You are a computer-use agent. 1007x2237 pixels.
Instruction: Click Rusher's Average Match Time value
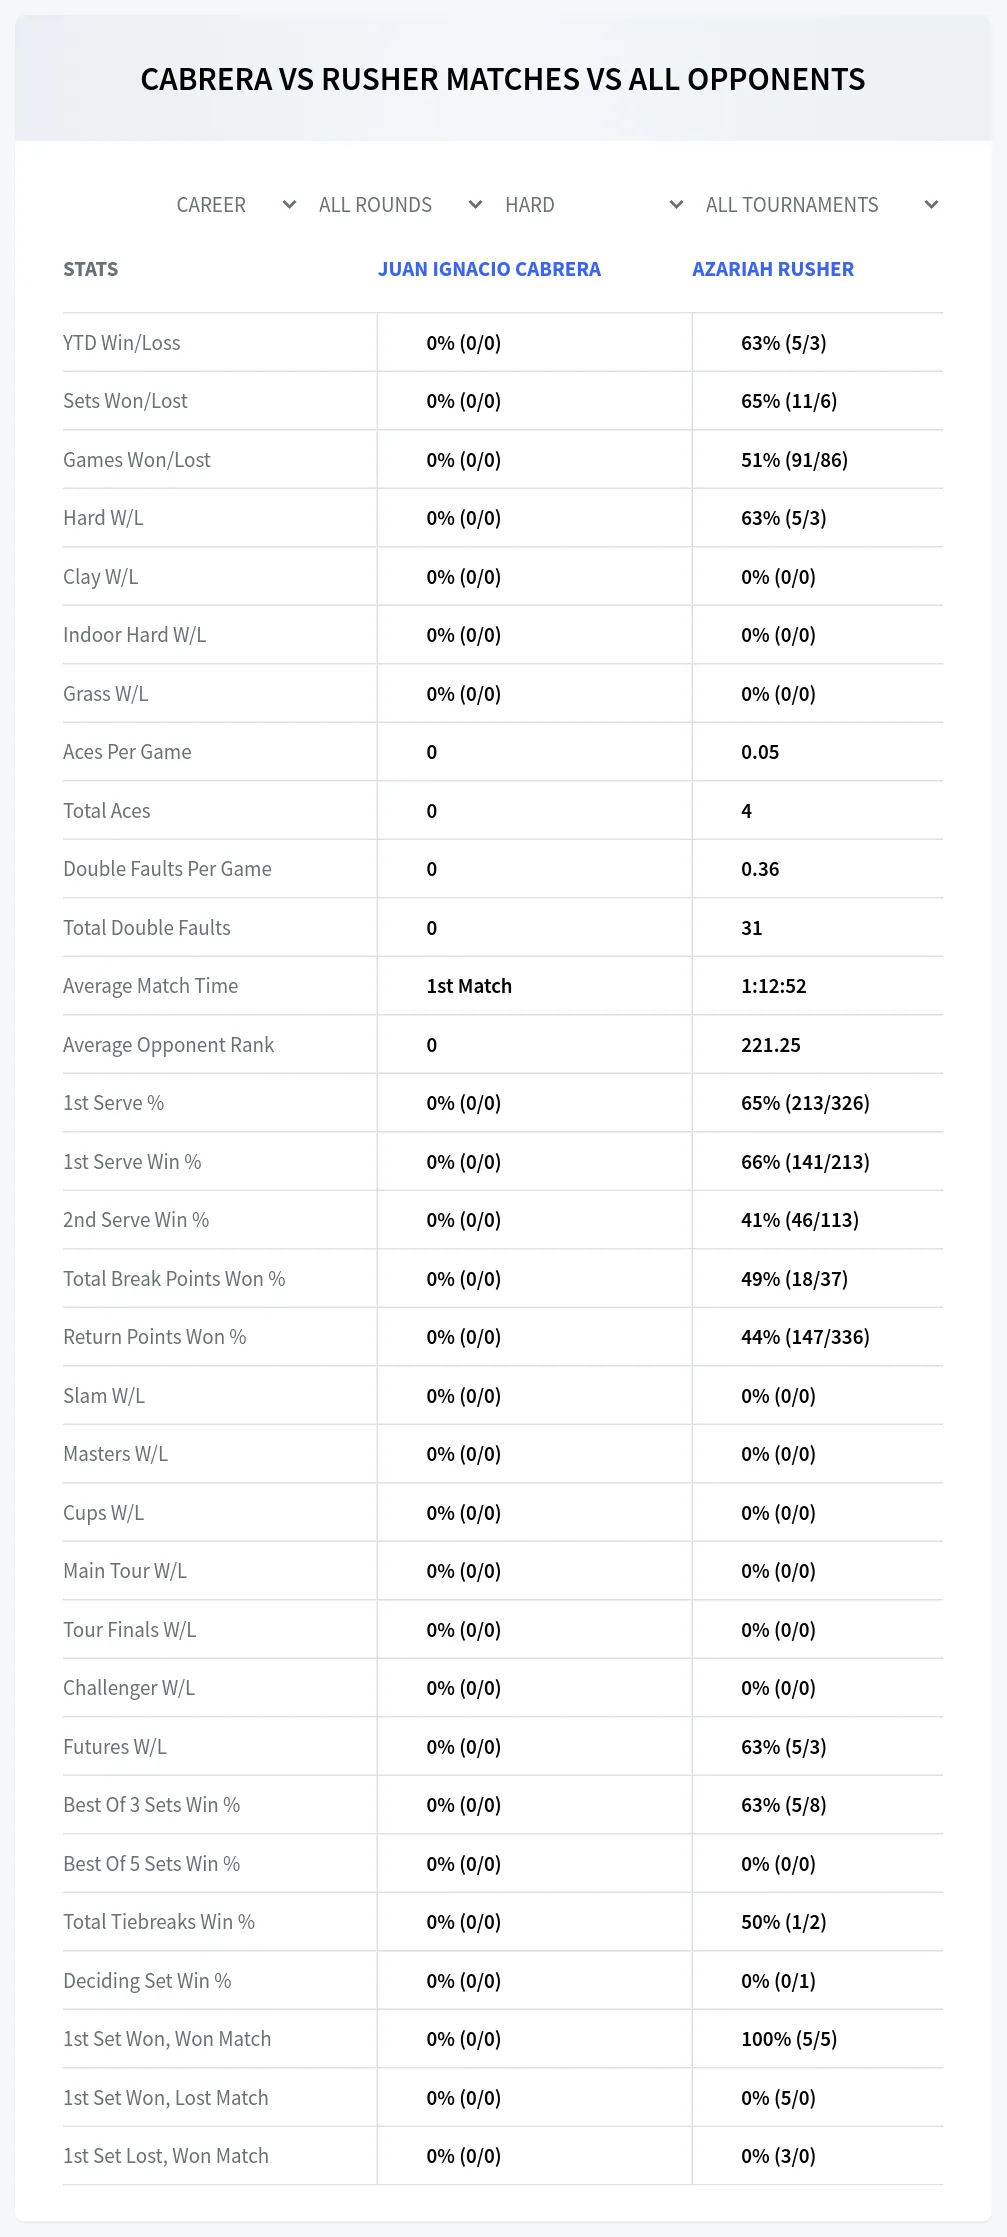point(773,986)
